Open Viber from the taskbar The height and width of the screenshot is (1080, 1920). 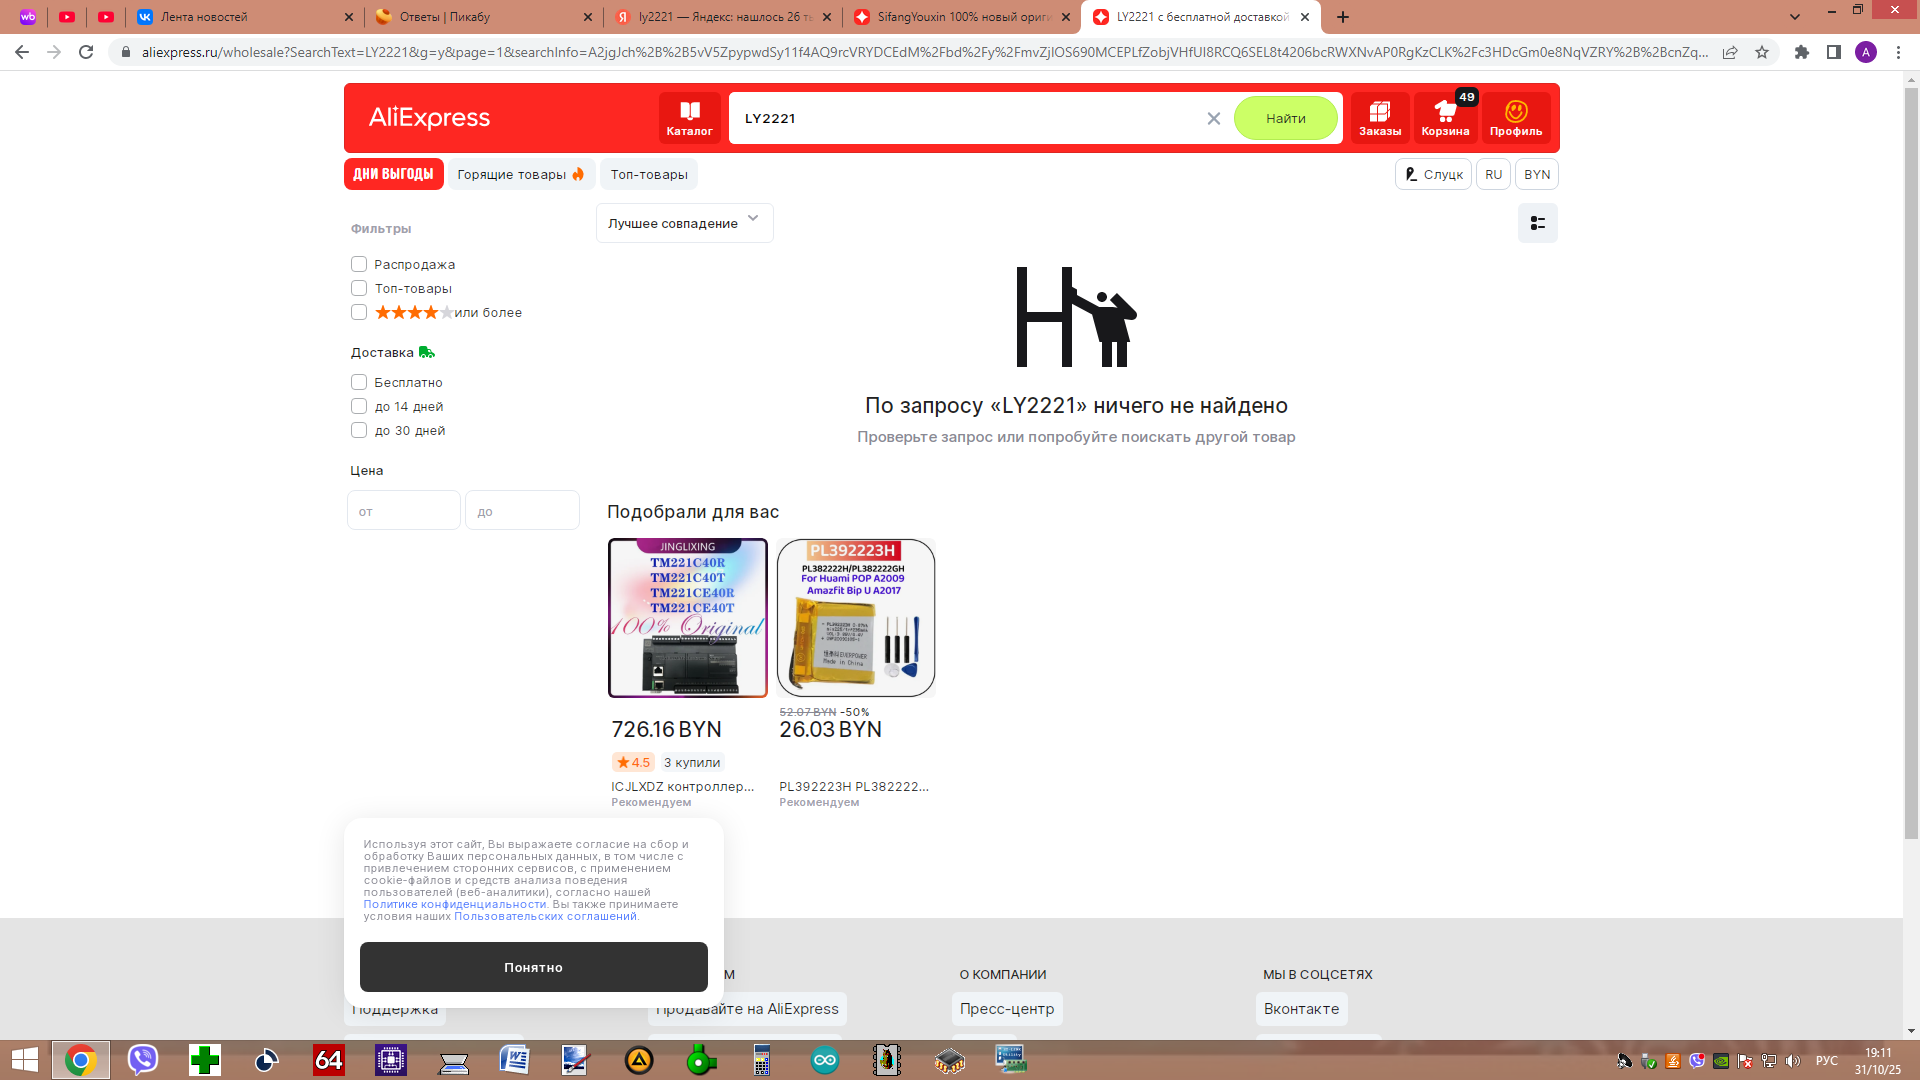[143, 1060]
